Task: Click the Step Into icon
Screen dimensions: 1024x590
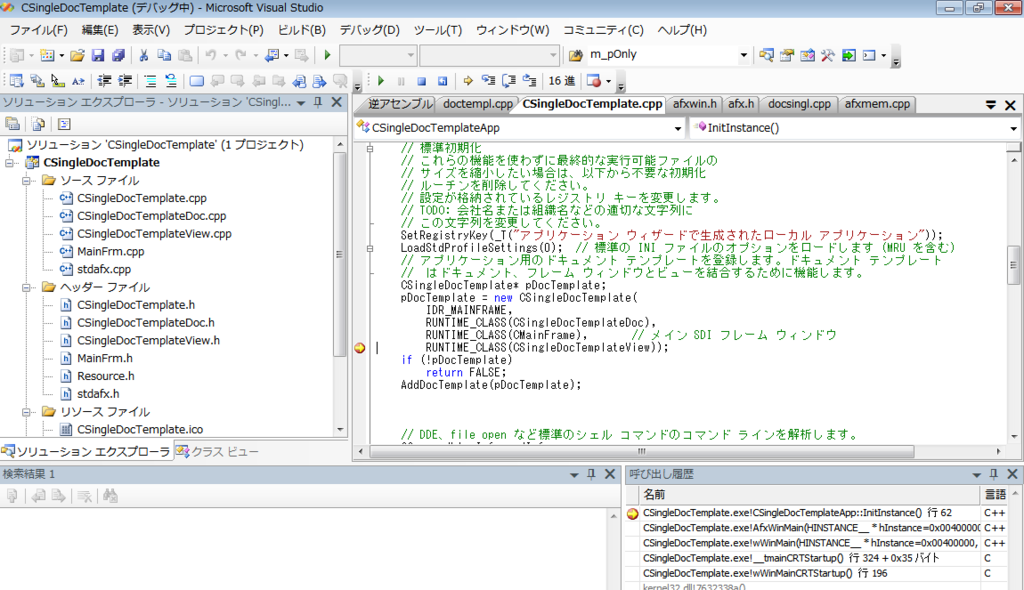Action: [488, 81]
